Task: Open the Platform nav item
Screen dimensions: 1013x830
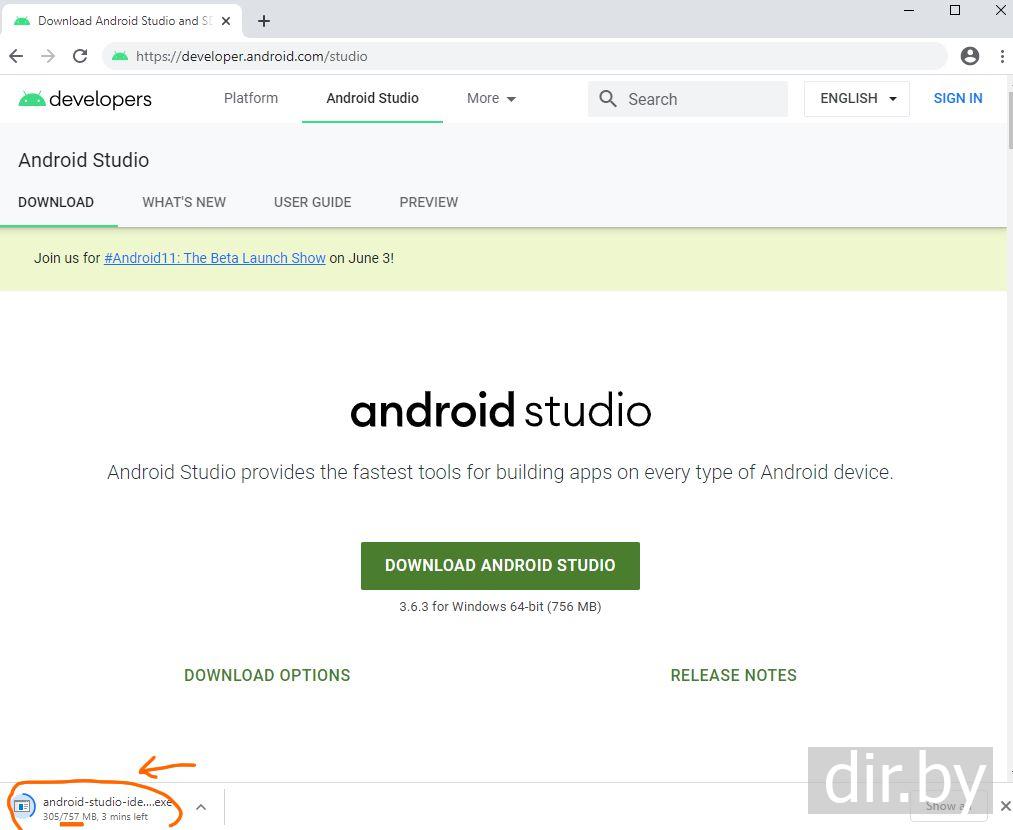Action: 251,98
